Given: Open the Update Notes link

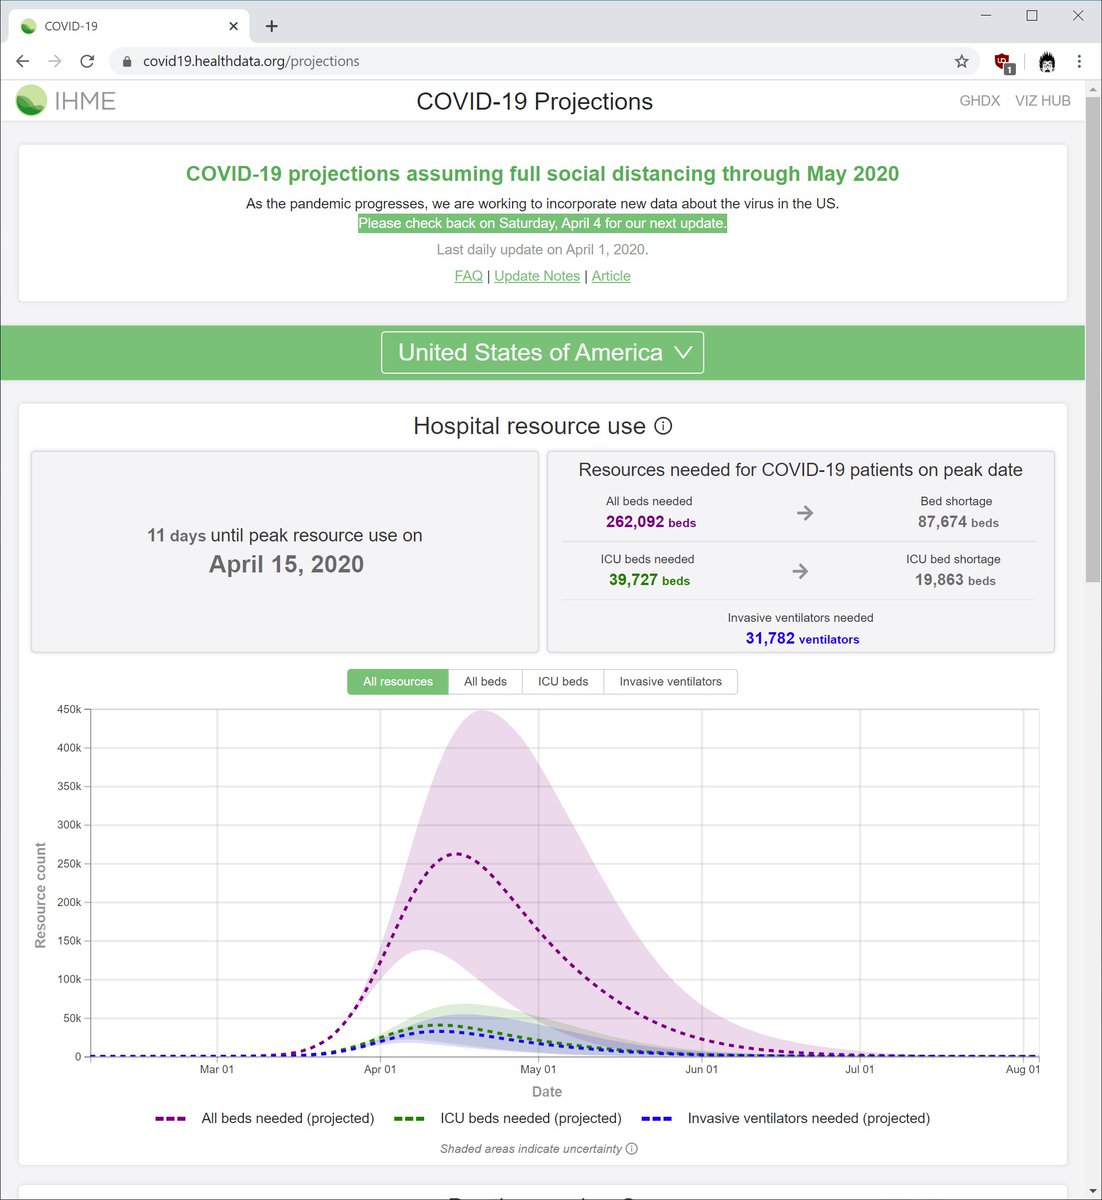Looking at the screenshot, I should 537,276.
